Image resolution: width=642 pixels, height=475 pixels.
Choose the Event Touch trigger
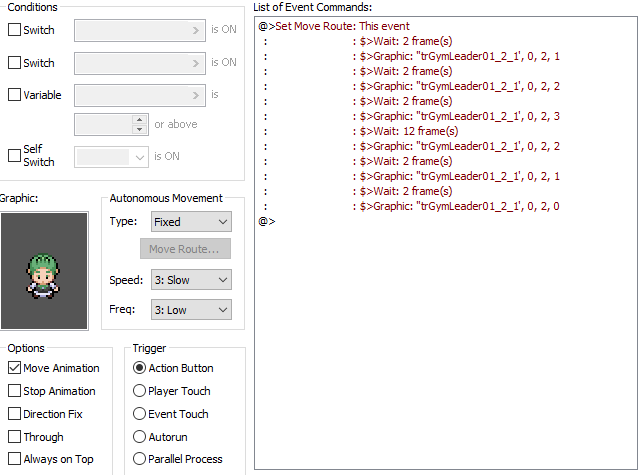pos(140,414)
